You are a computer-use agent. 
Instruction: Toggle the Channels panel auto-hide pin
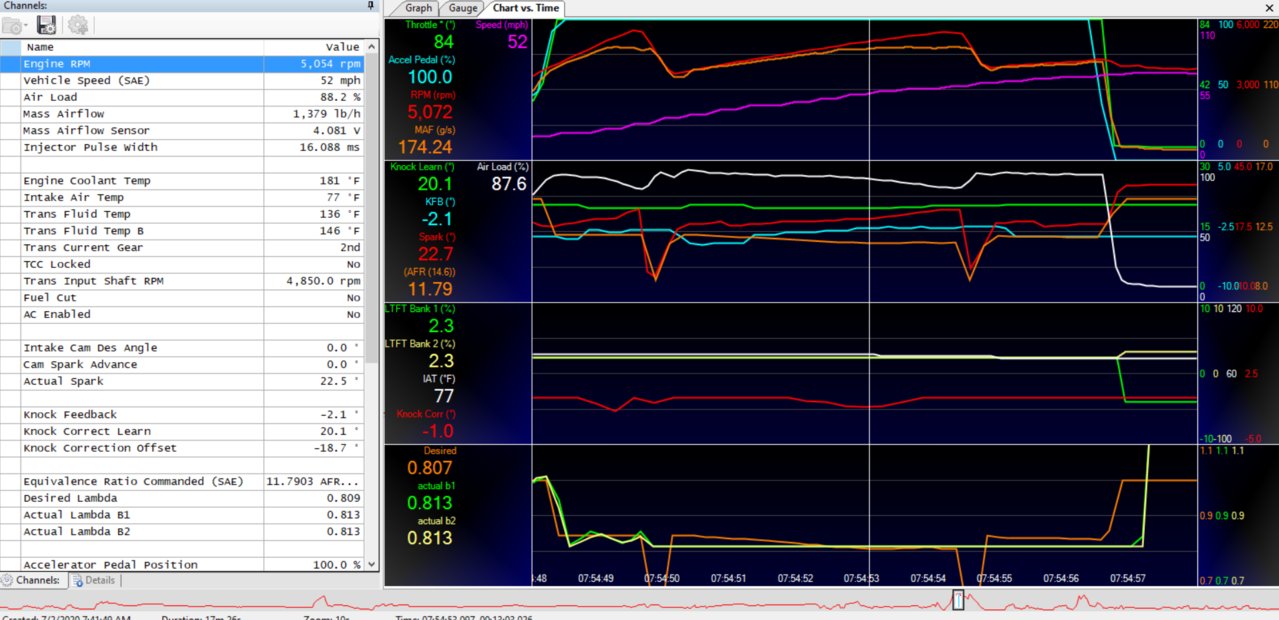tap(370, 5)
